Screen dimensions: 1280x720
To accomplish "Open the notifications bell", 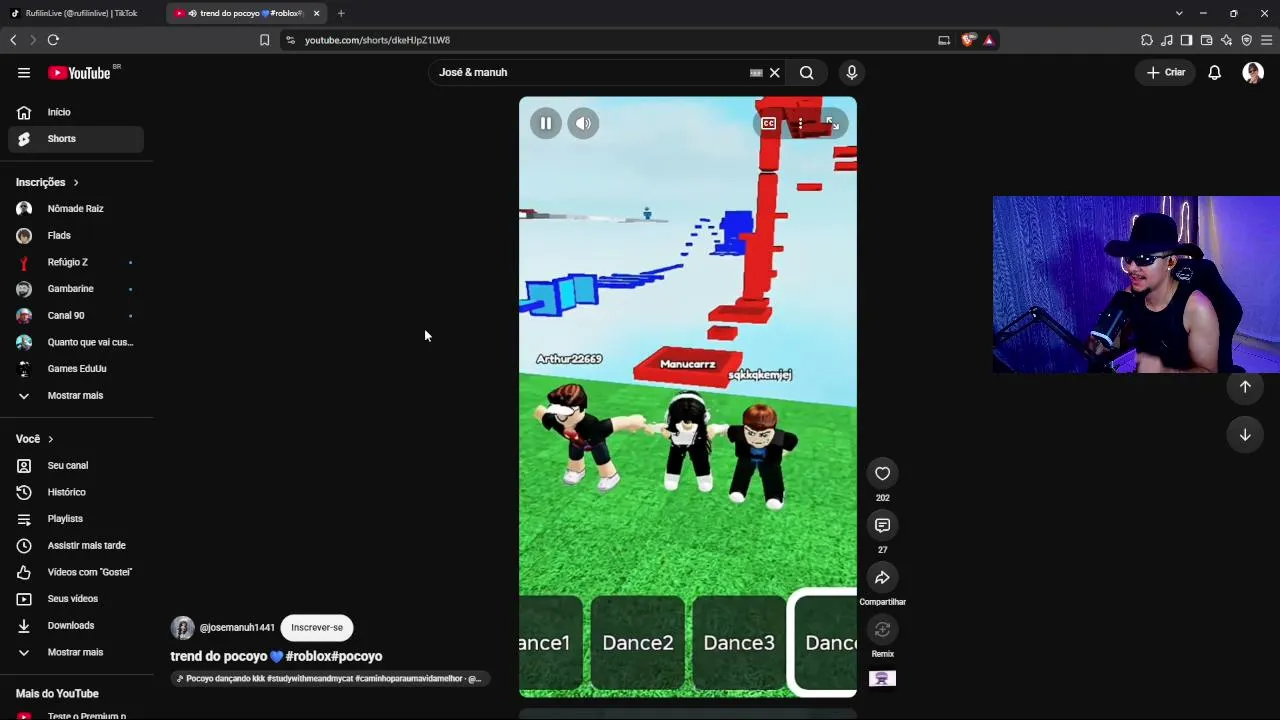I will tap(1214, 72).
